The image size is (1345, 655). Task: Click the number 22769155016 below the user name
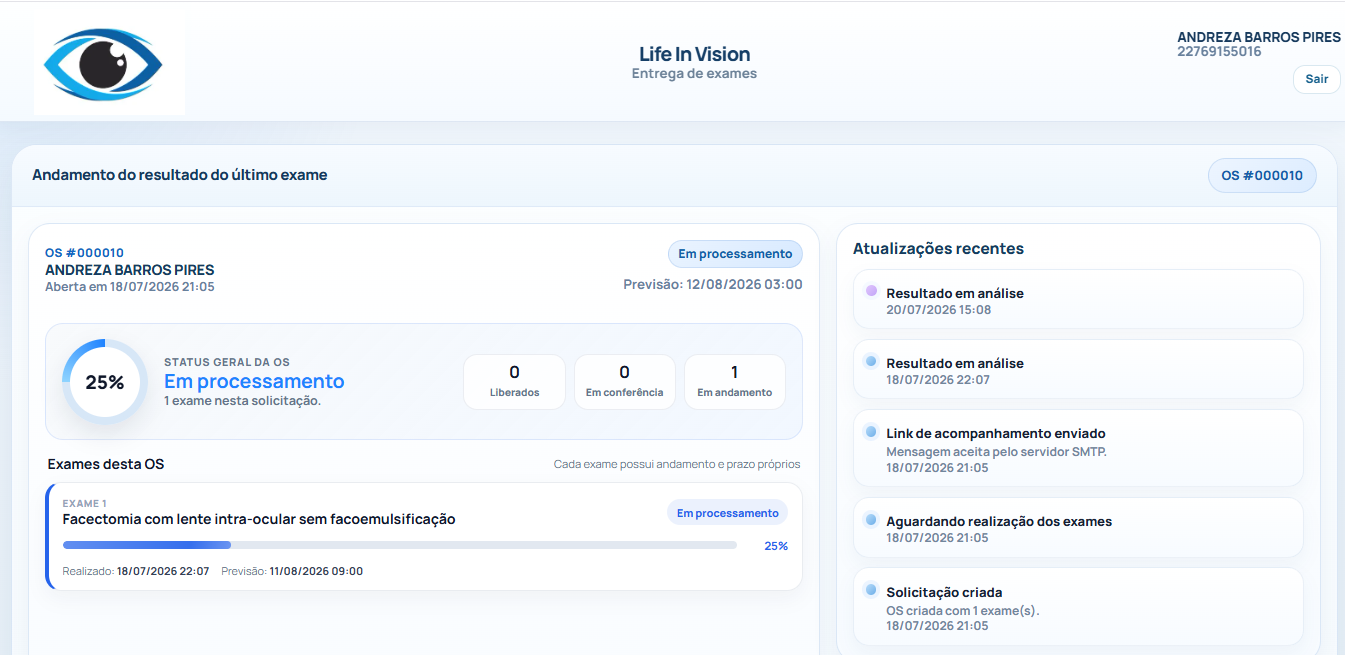[1219, 52]
